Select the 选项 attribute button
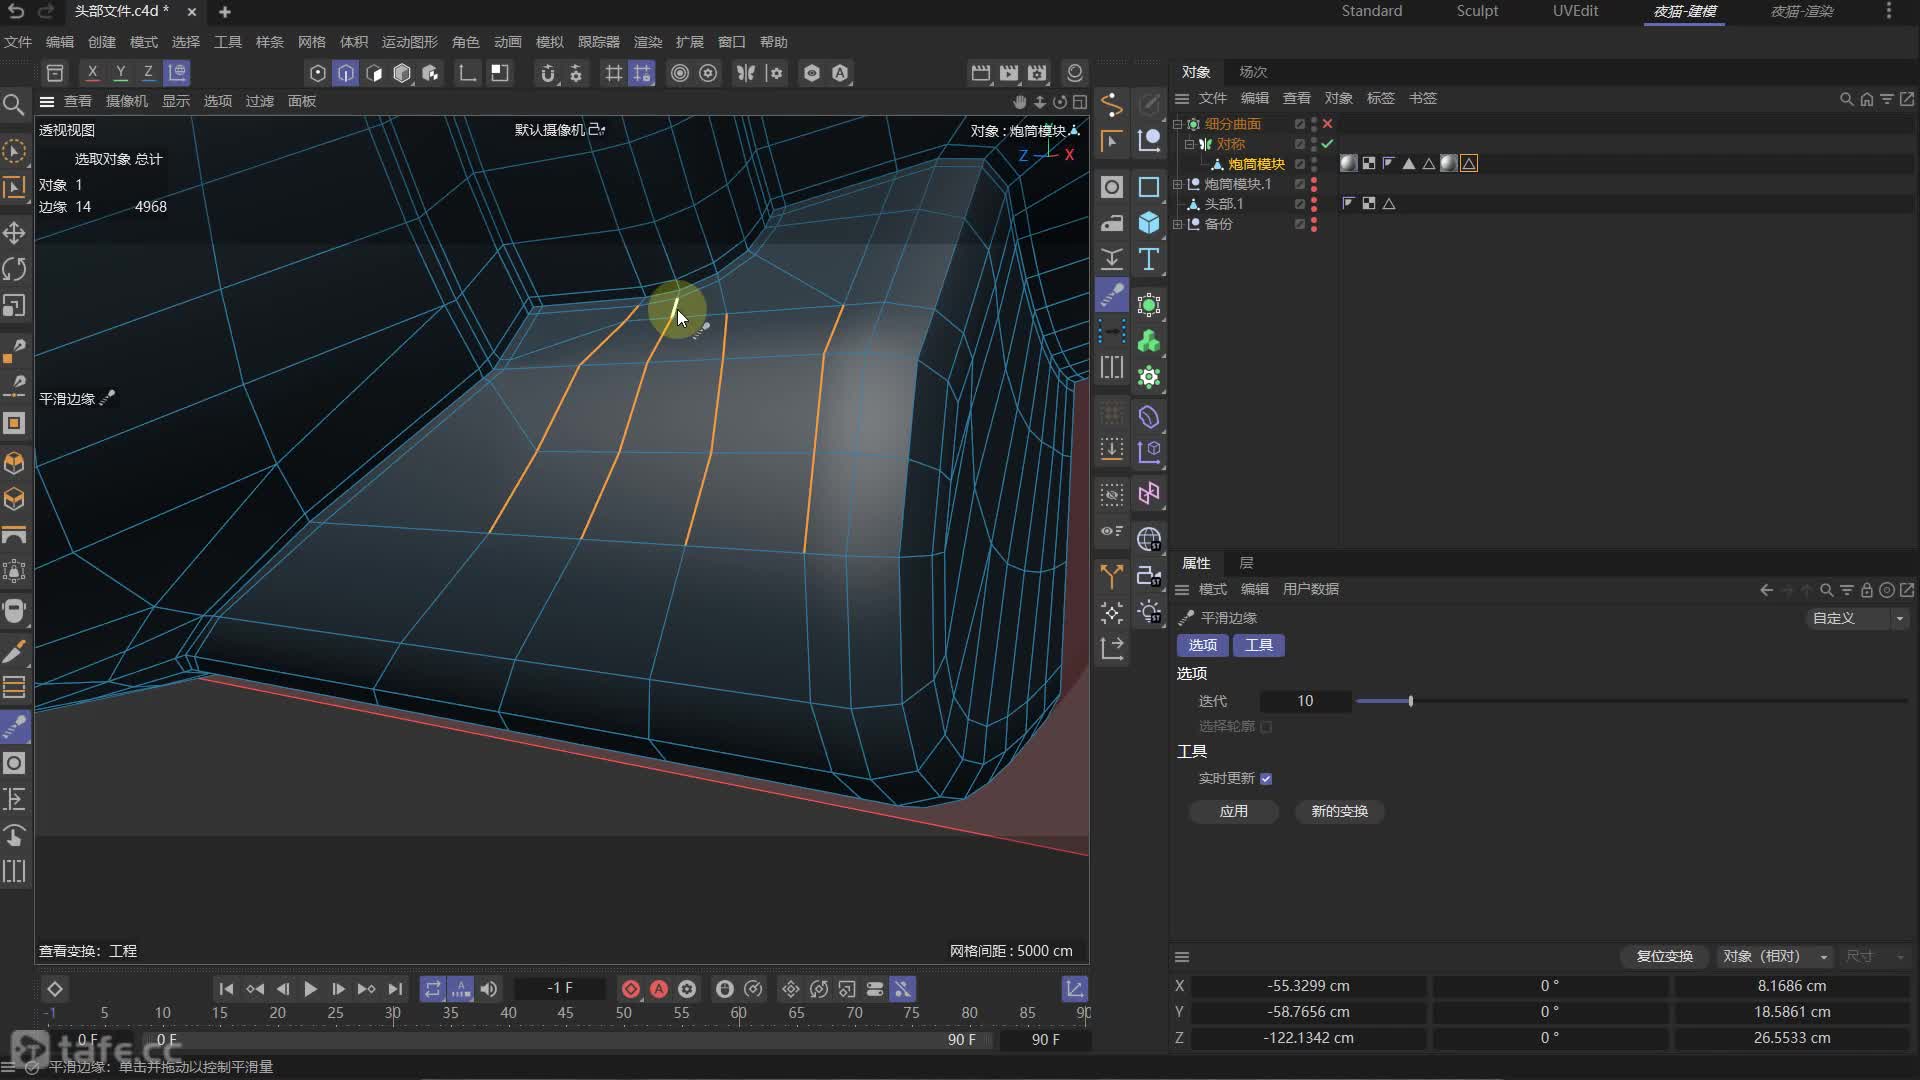This screenshot has width=1920, height=1080. tap(1202, 646)
